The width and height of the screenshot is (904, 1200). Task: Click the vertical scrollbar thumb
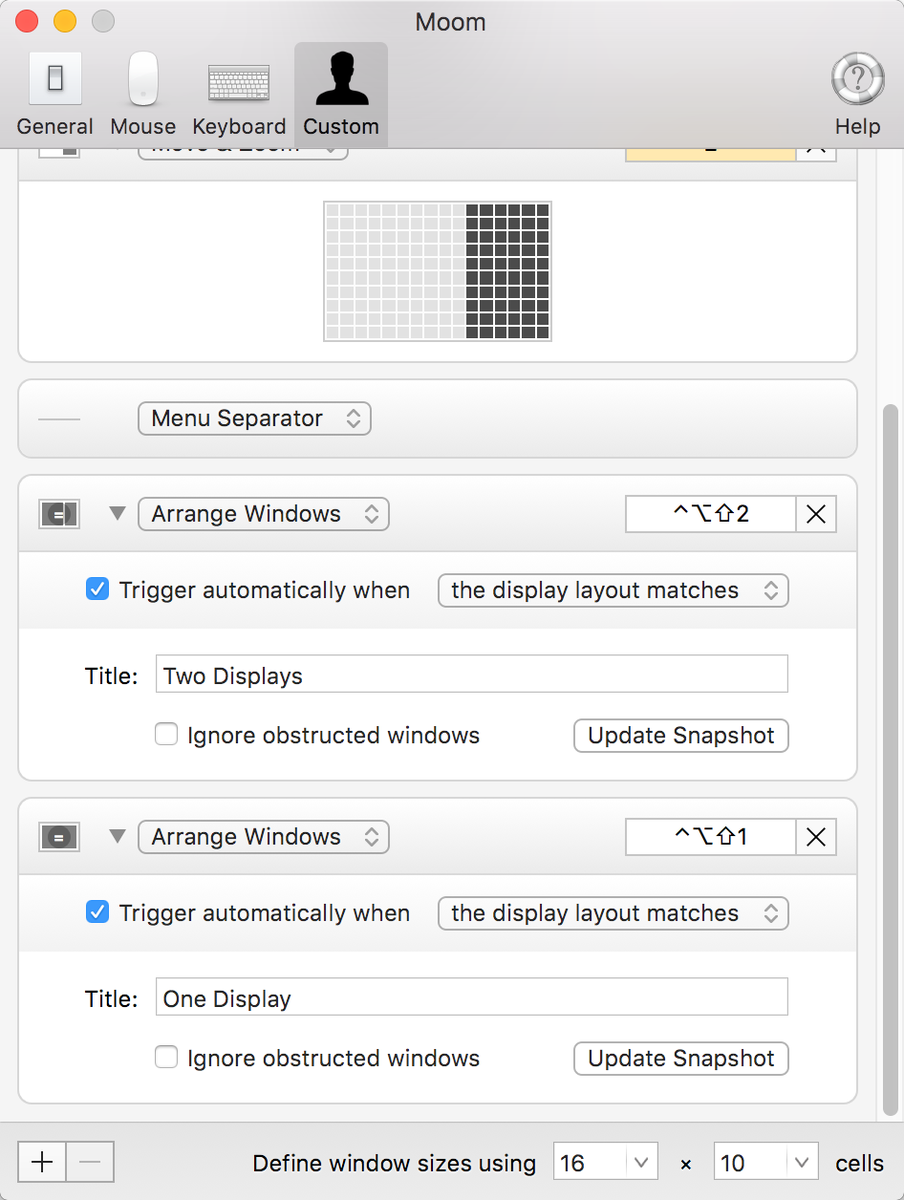click(890, 760)
